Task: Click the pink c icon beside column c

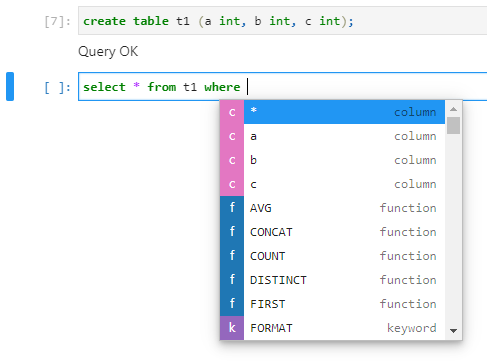Action: tap(232, 184)
